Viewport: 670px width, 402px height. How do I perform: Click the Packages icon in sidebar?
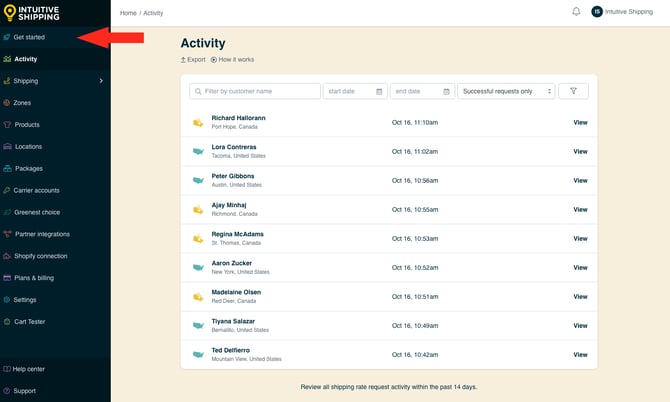point(7,168)
